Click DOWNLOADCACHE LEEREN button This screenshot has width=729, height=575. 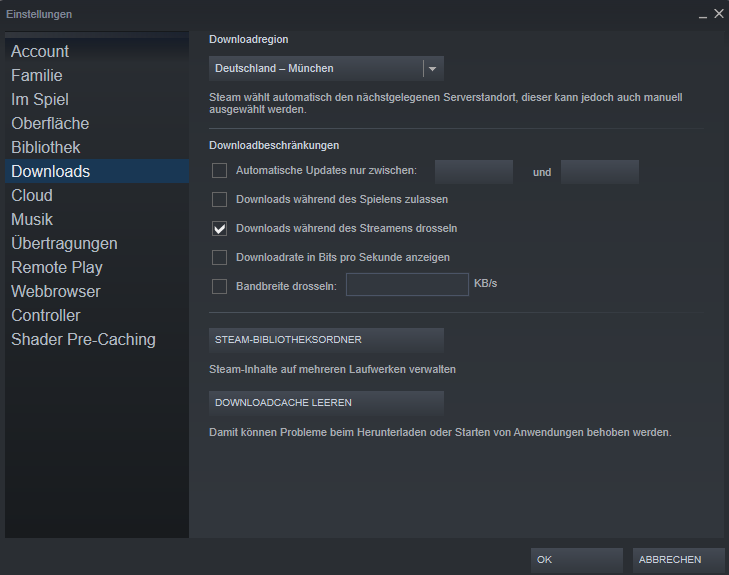pos(326,403)
